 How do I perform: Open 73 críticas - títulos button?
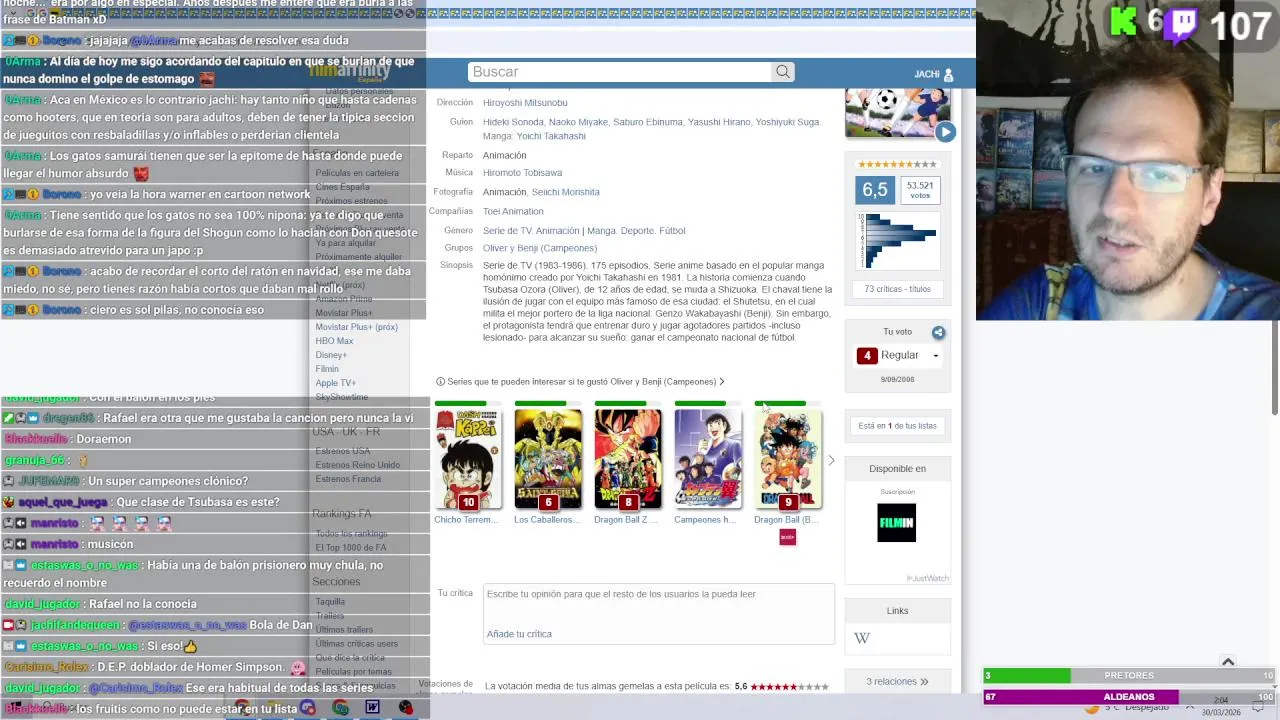coord(897,289)
